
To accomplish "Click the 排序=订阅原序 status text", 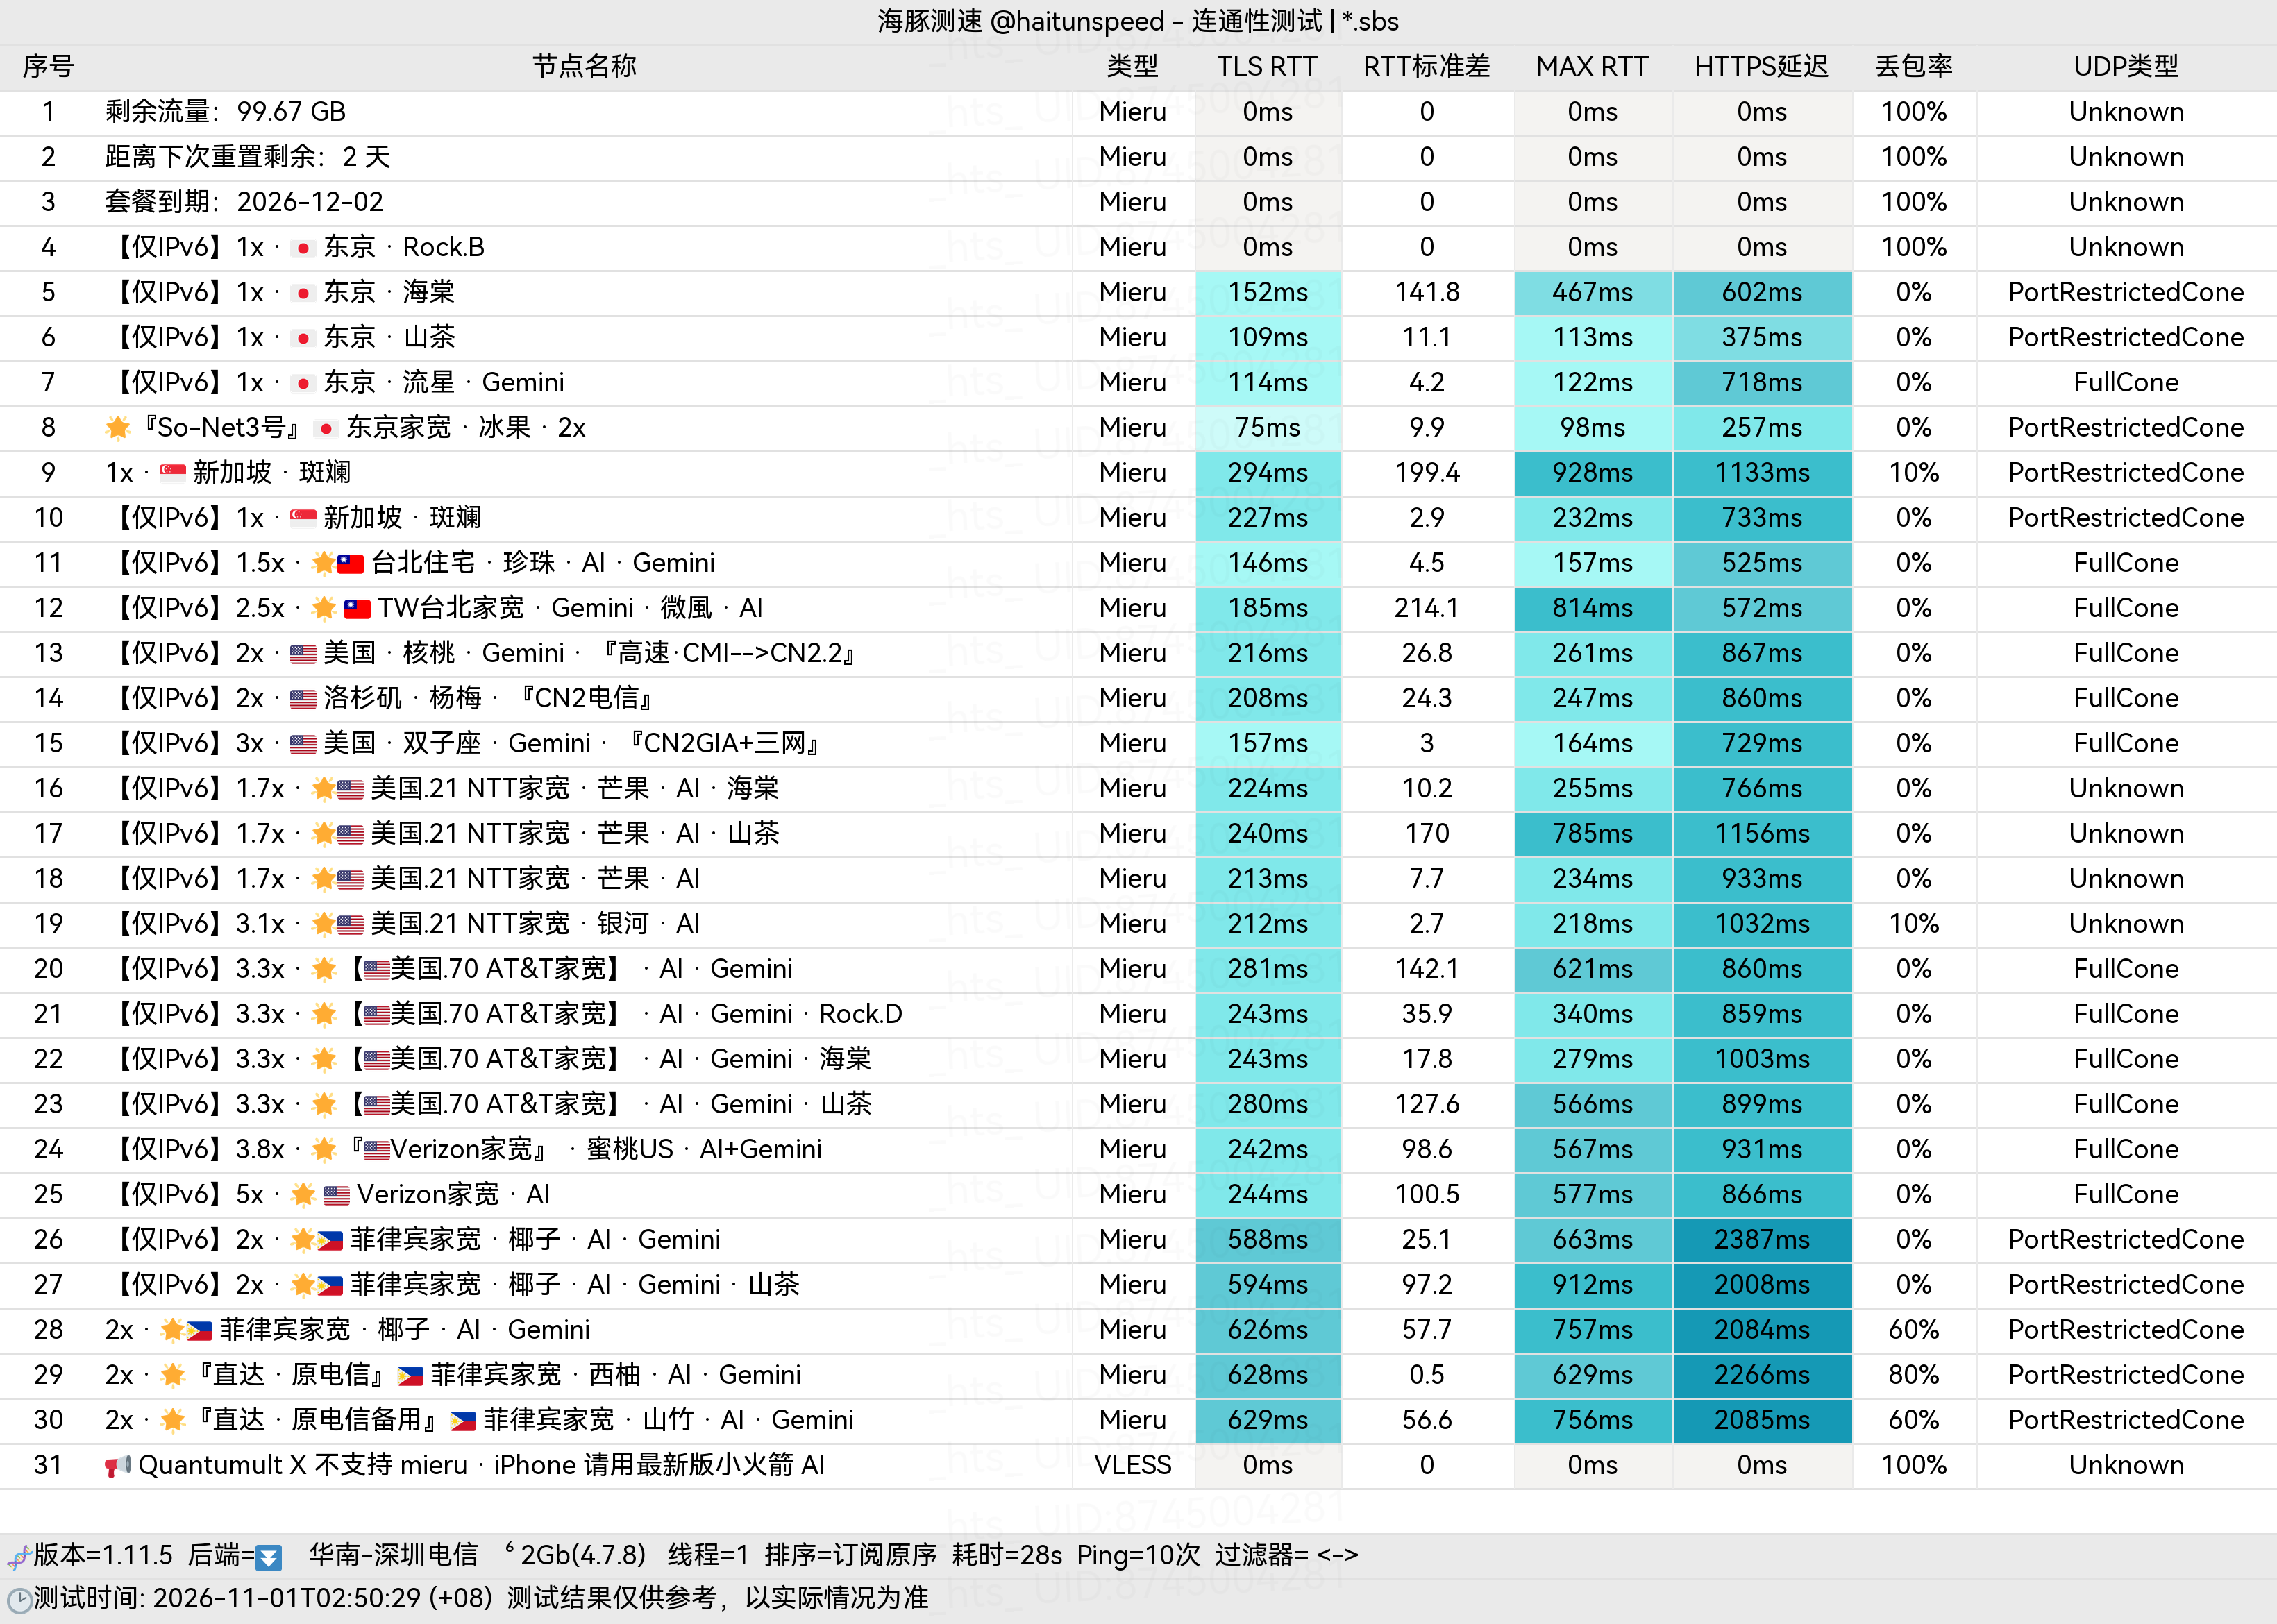I will click(x=850, y=1556).
